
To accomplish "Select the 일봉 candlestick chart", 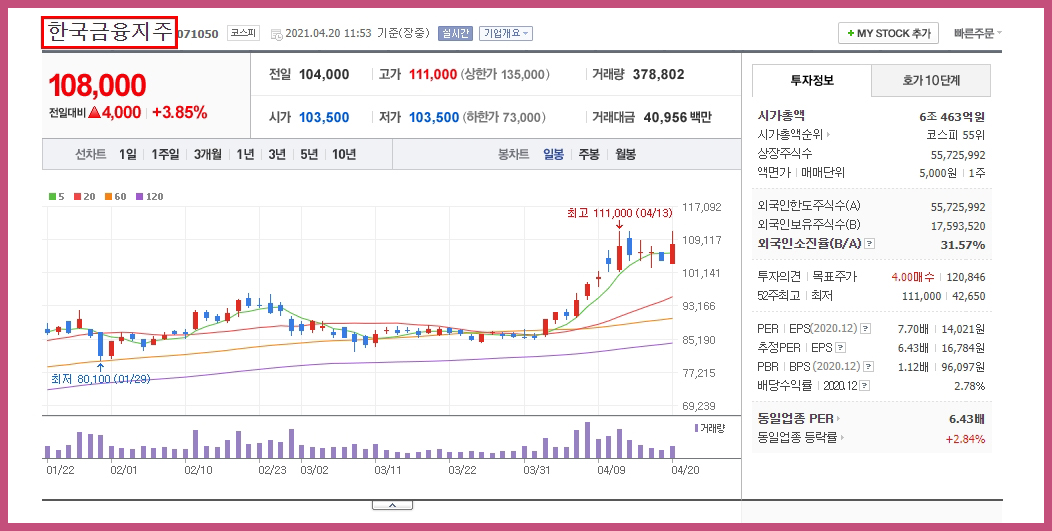I will coord(554,154).
